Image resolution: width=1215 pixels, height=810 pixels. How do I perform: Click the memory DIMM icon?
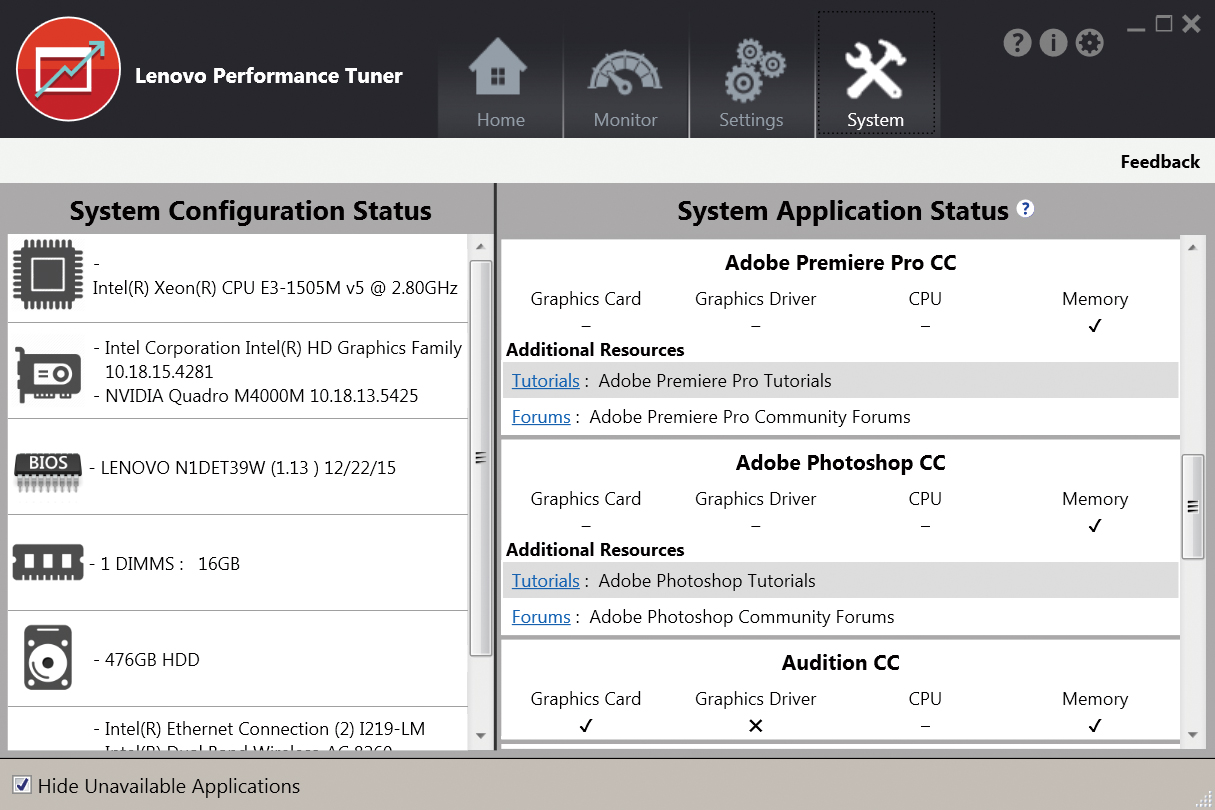(48, 563)
